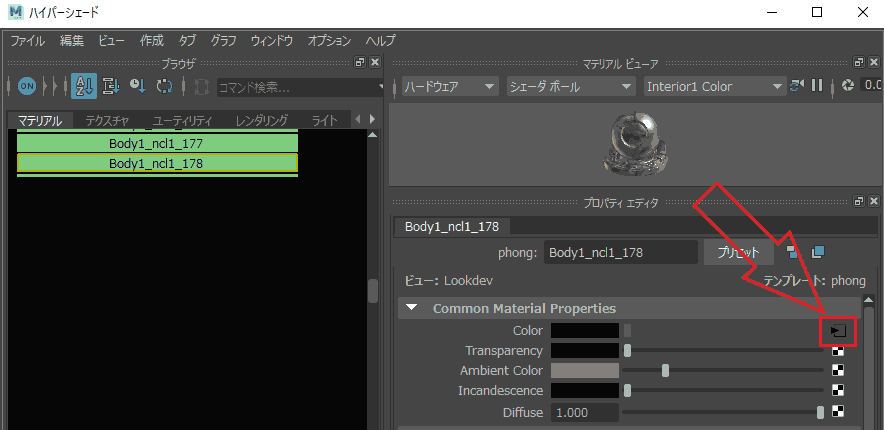
Task: Select the Body1_ncl1_177 material
Action: click(x=157, y=144)
